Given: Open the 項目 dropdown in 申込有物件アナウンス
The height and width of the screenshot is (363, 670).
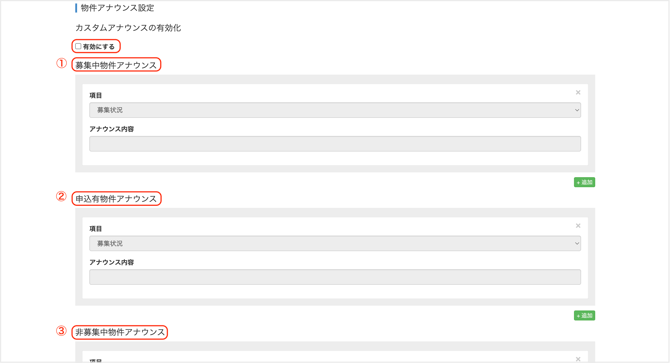Looking at the screenshot, I should click(x=335, y=243).
